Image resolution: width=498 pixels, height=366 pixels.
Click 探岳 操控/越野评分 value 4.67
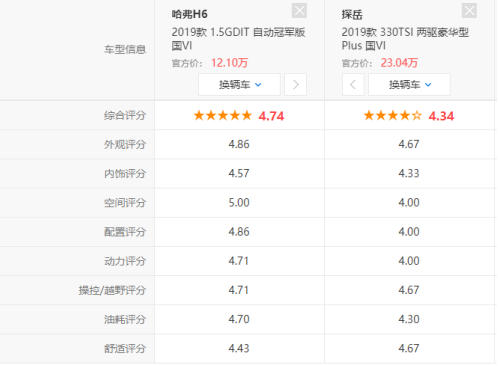tap(409, 290)
